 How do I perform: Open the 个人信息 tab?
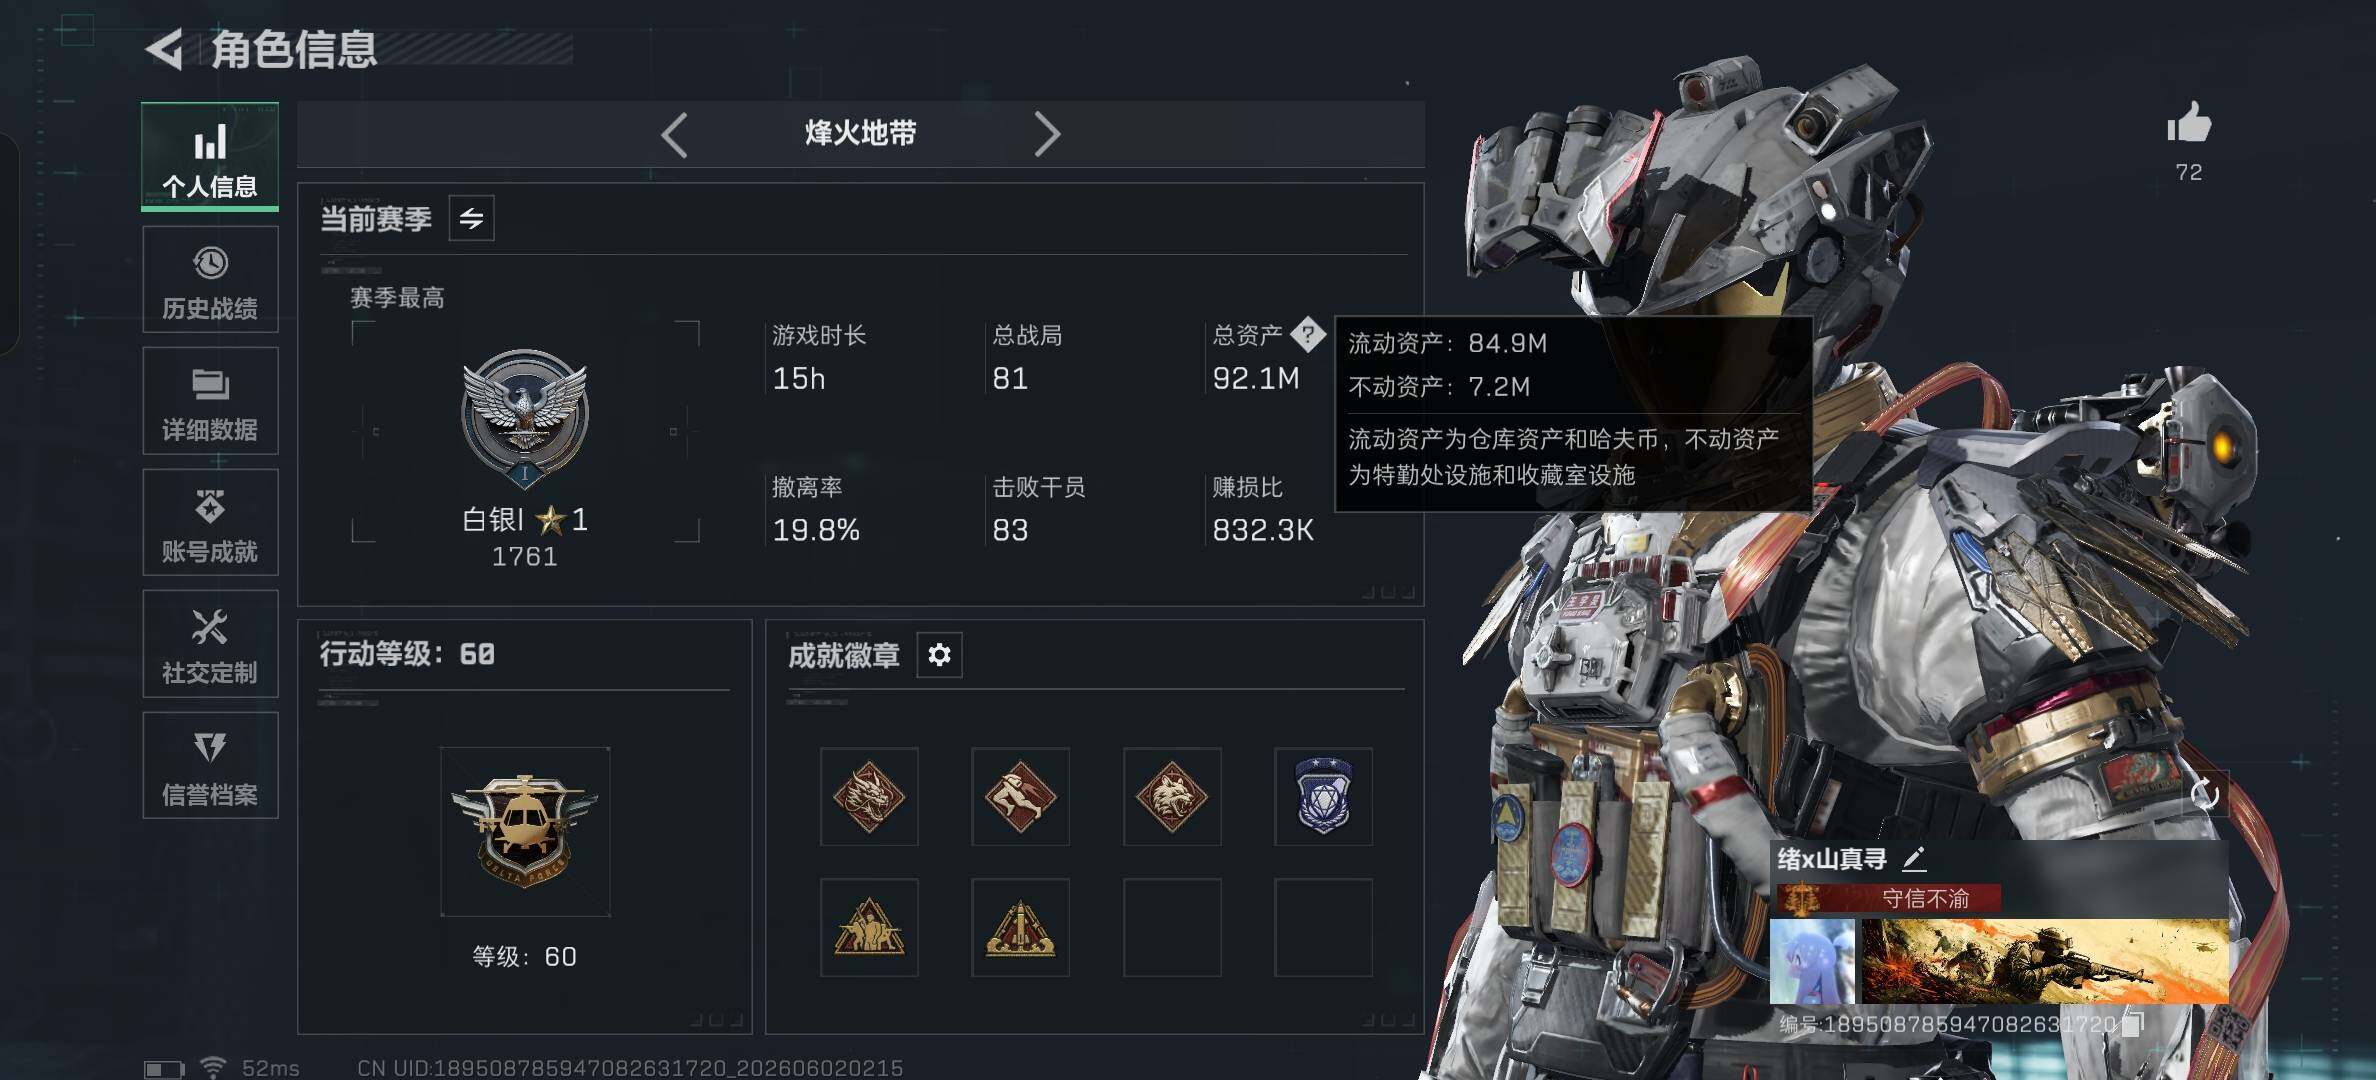210,156
